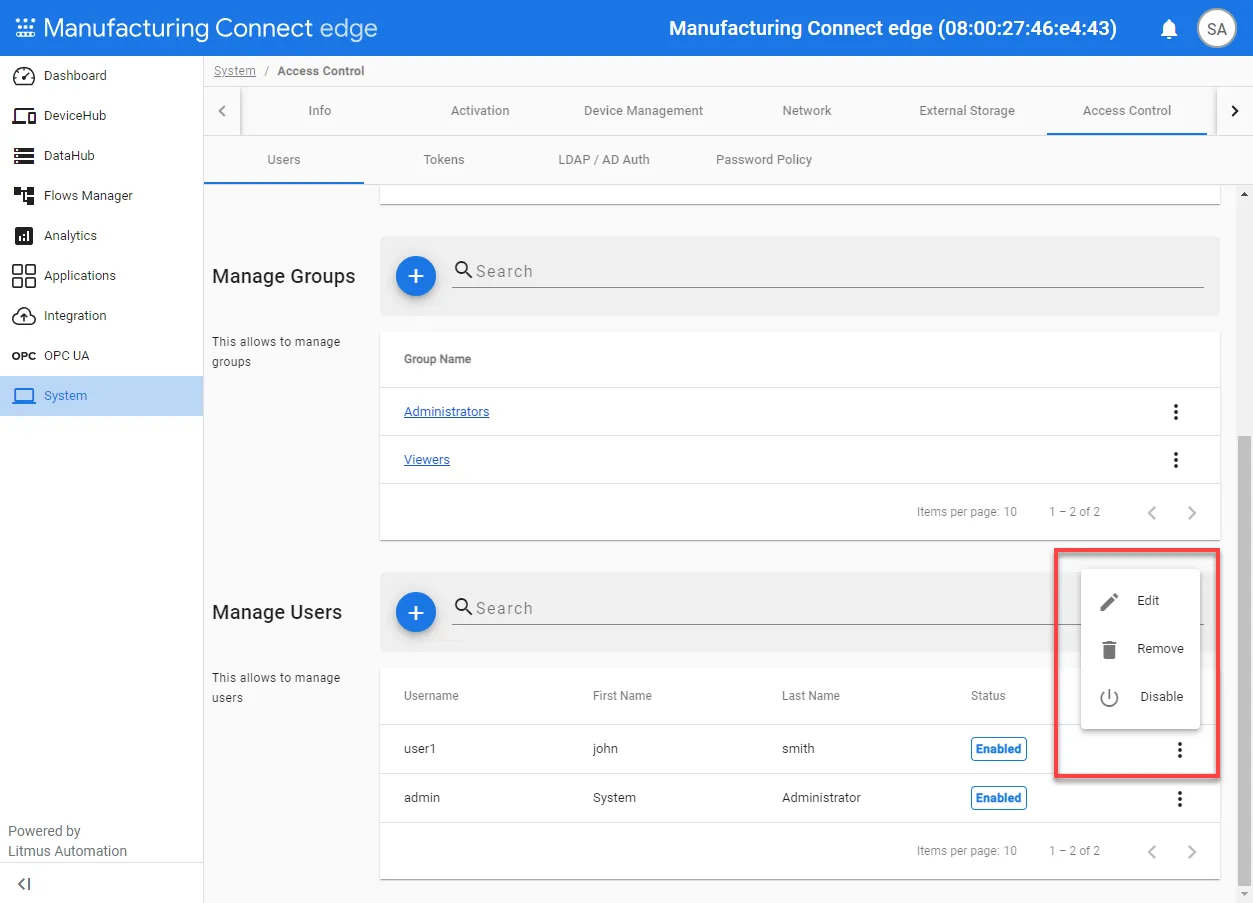
Task: Select Disable in the user context menu
Action: tap(1140, 697)
